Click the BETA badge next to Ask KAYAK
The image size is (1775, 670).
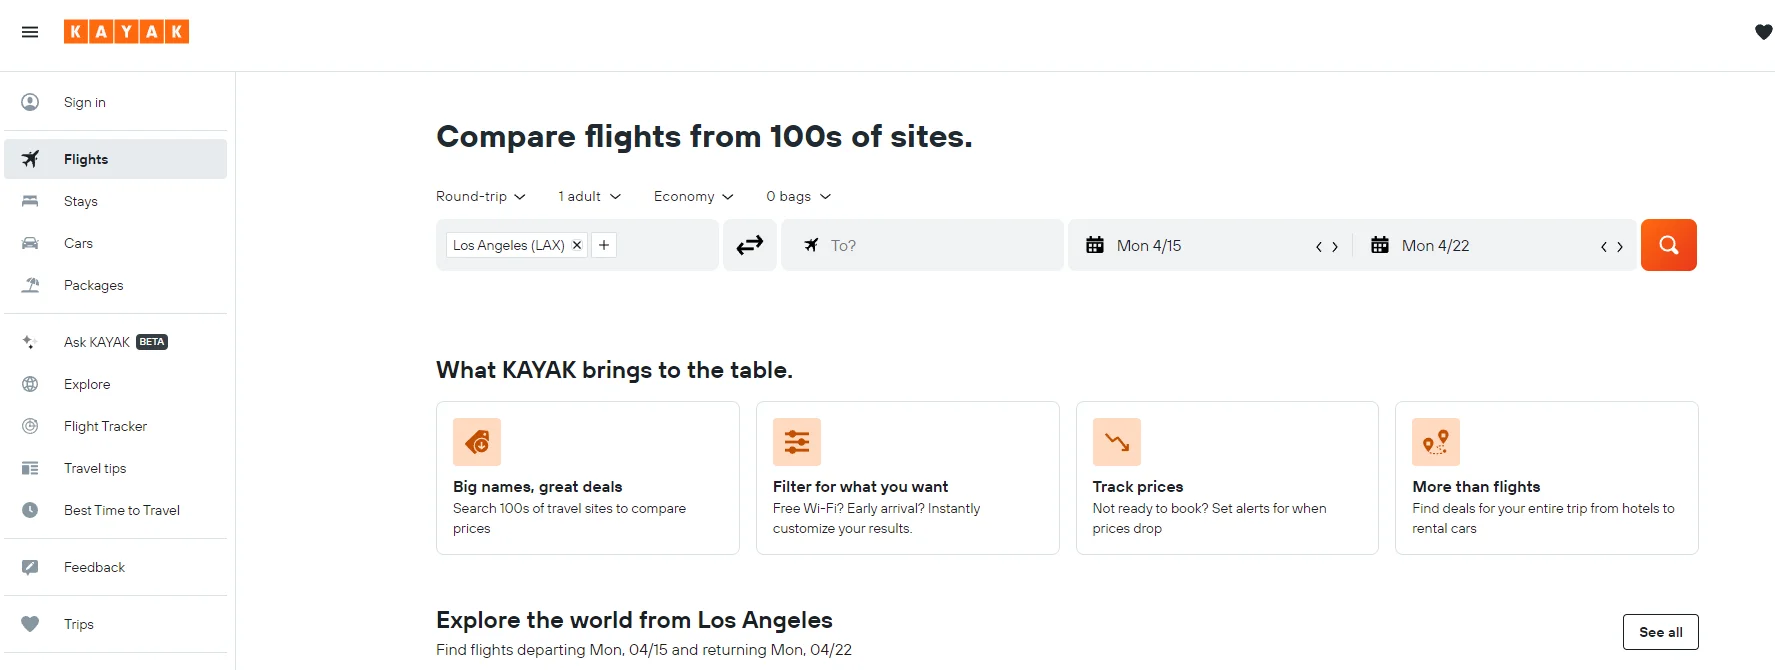(152, 342)
